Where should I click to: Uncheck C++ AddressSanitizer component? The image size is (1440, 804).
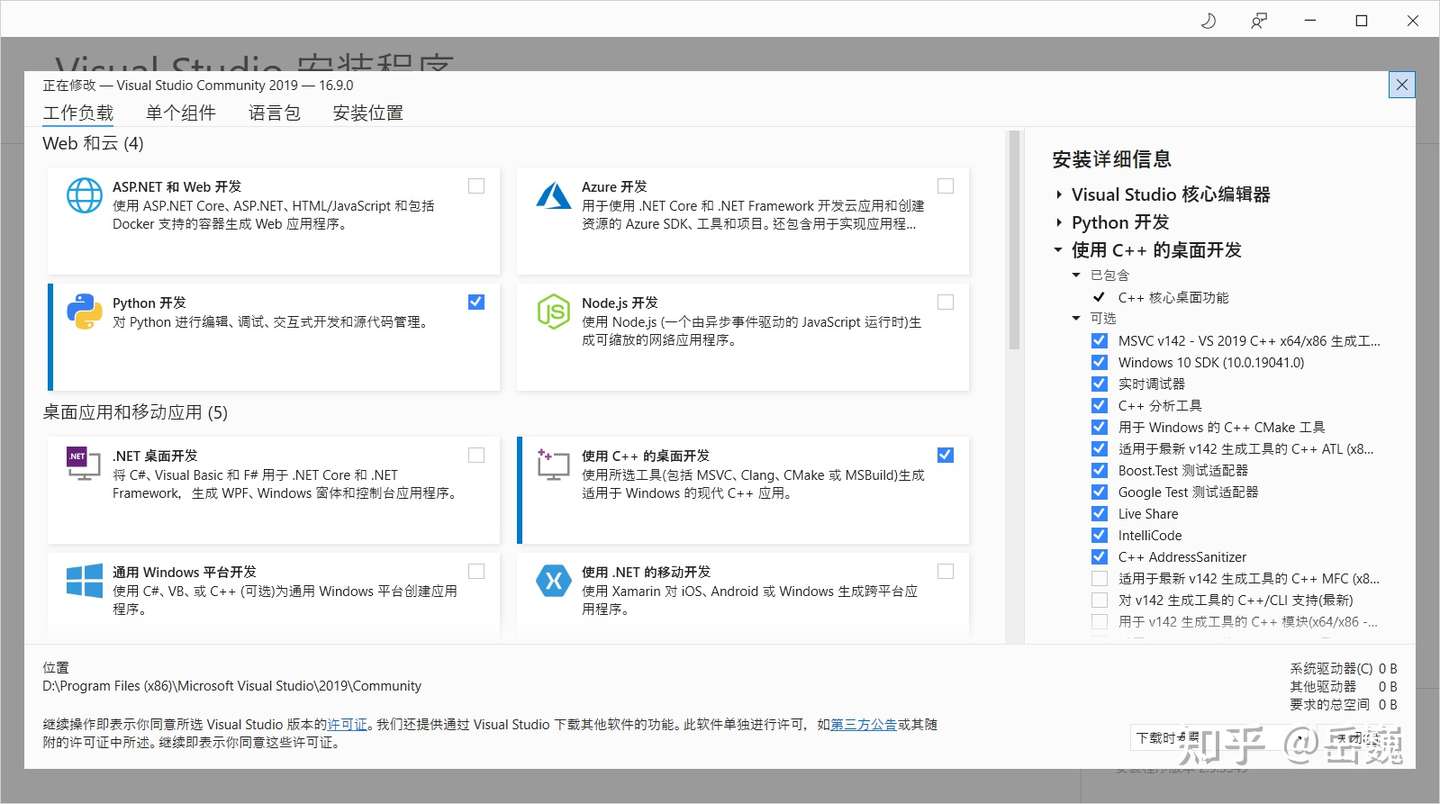(x=1099, y=557)
